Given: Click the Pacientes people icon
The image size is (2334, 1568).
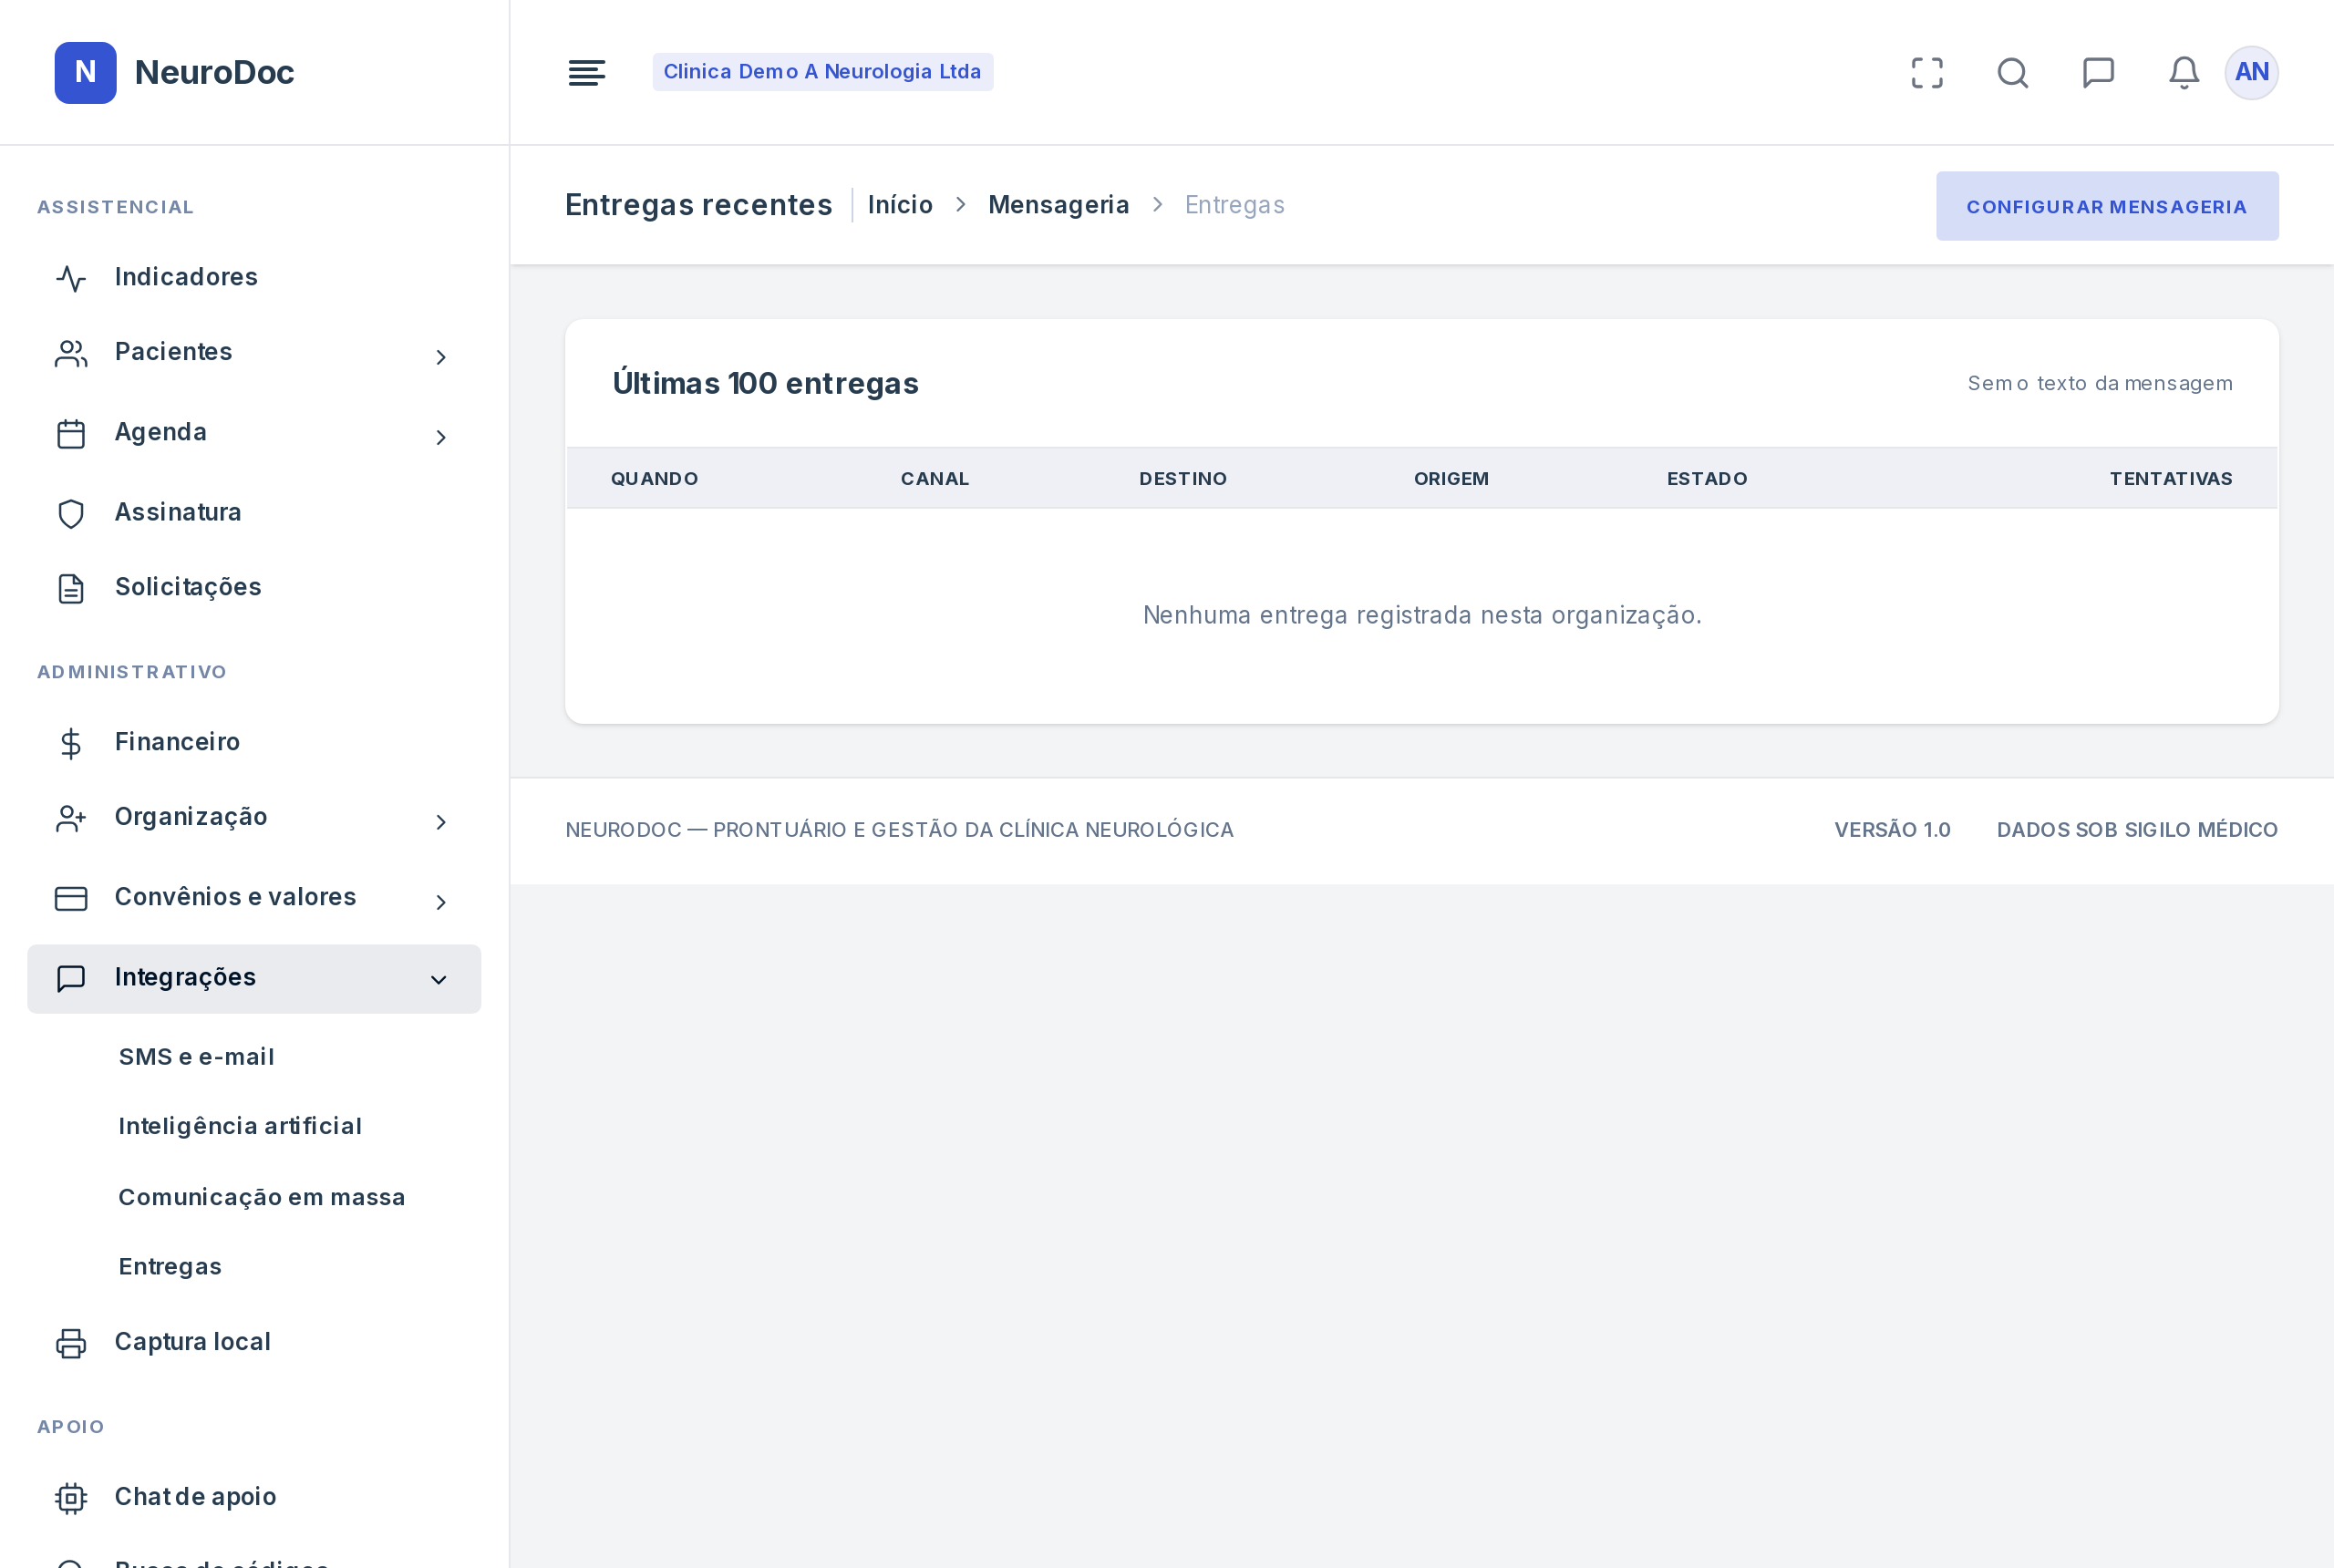Looking at the screenshot, I should [71, 353].
